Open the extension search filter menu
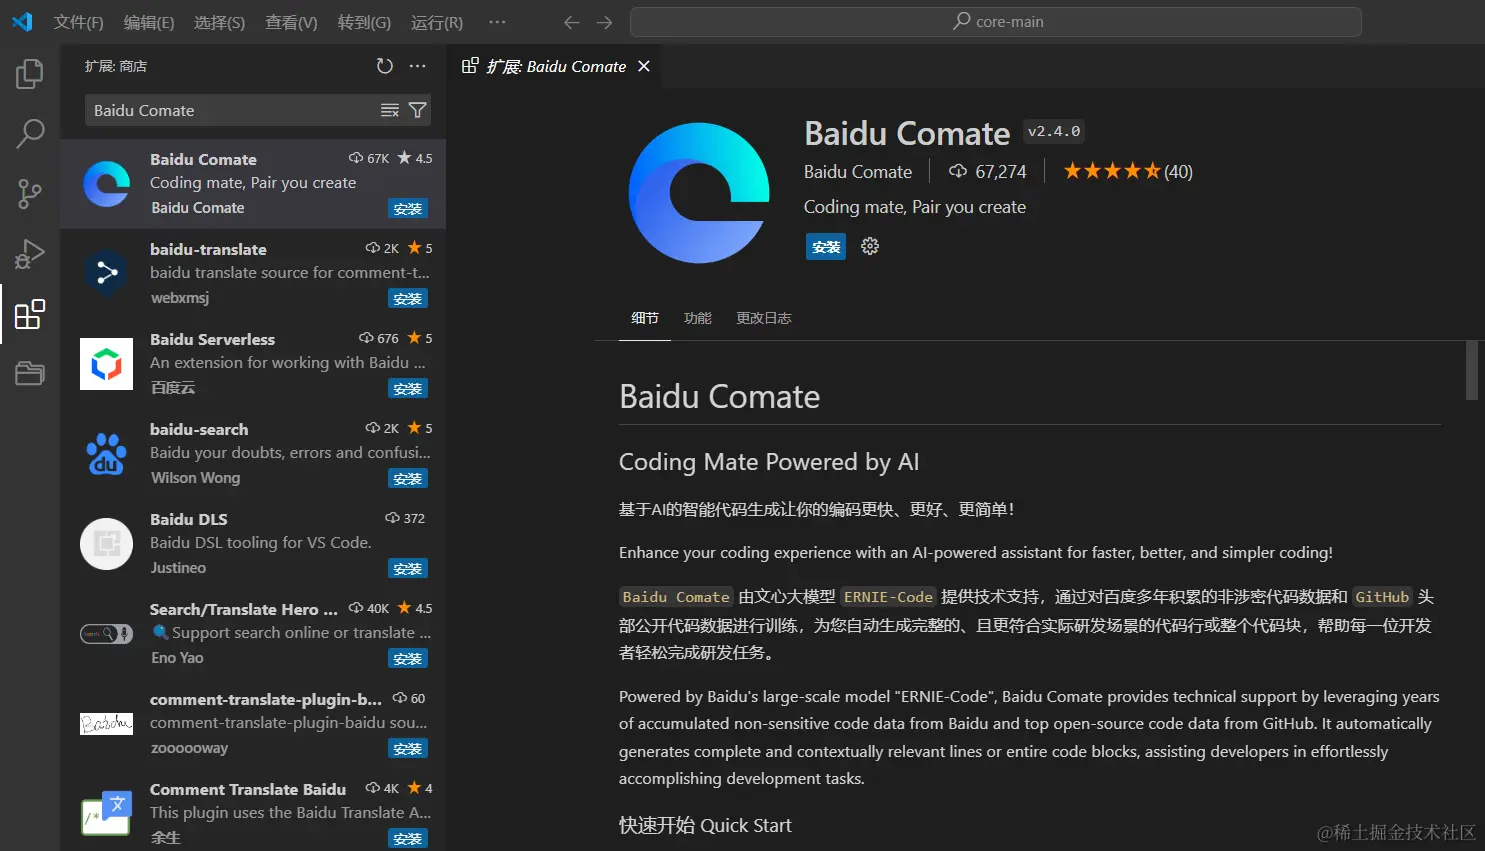Image resolution: width=1485 pixels, height=851 pixels. tap(418, 110)
